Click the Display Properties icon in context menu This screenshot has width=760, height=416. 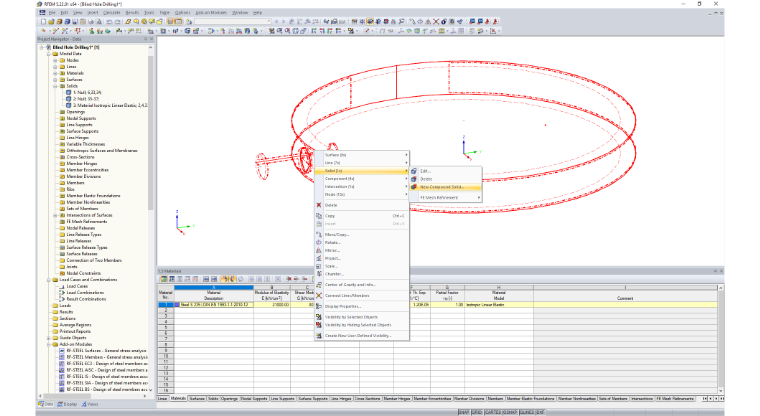tap(319, 306)
